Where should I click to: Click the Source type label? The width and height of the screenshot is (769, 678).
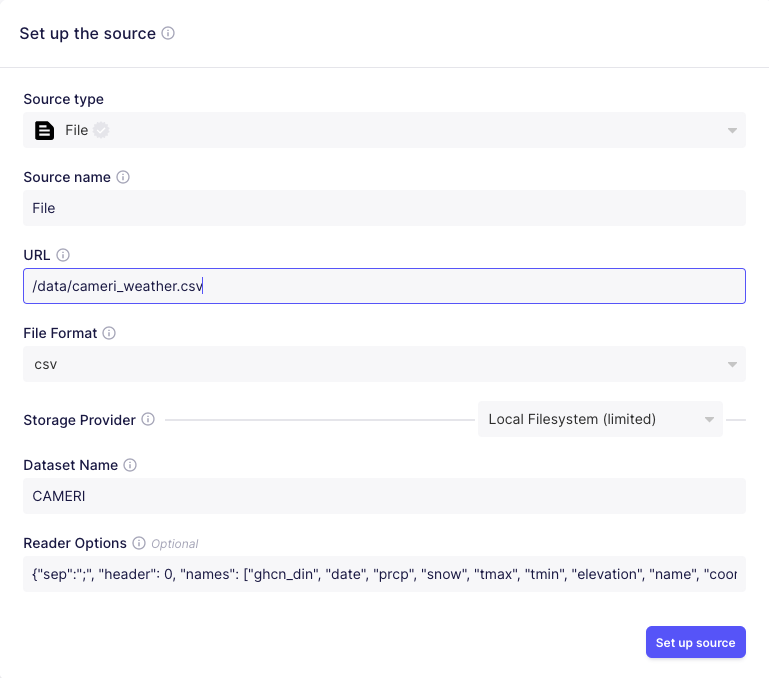[x=63, y=99]
